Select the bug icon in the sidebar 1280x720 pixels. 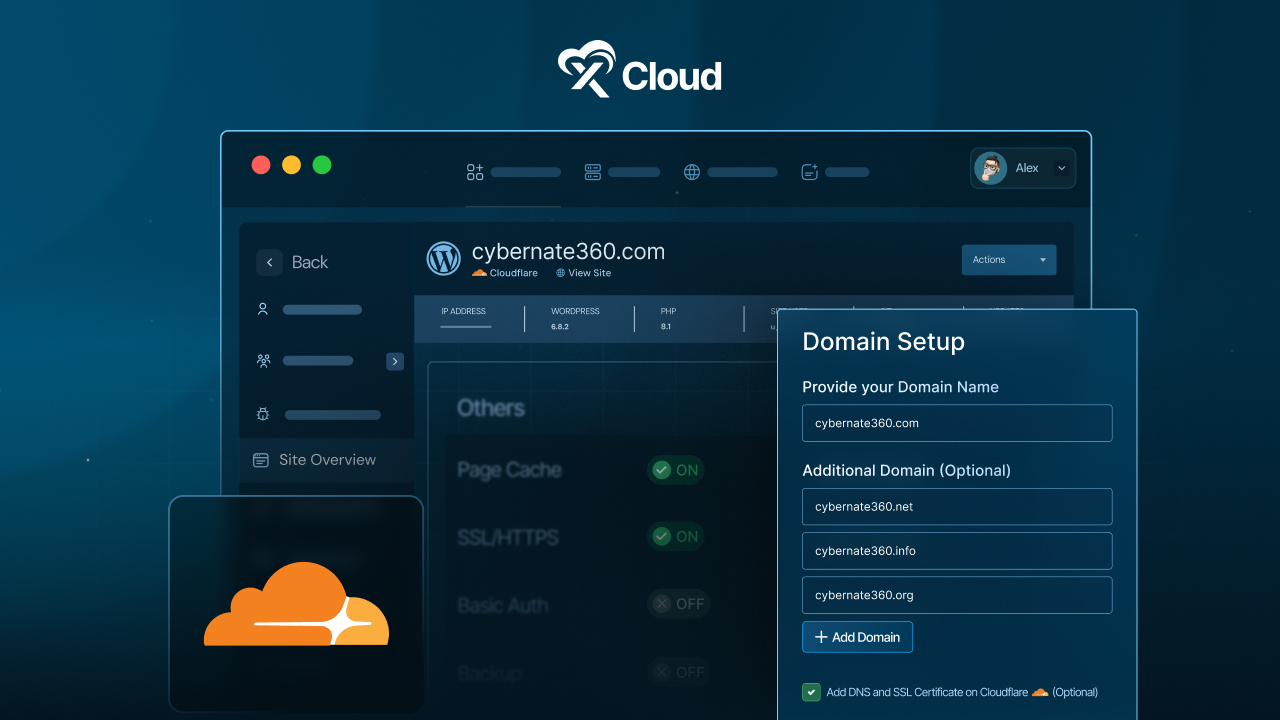point(263,414)
